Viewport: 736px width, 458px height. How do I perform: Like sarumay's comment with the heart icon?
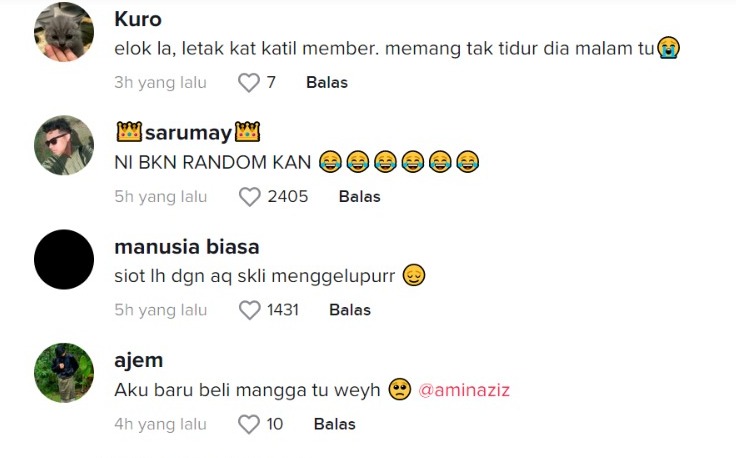[250, 197]
